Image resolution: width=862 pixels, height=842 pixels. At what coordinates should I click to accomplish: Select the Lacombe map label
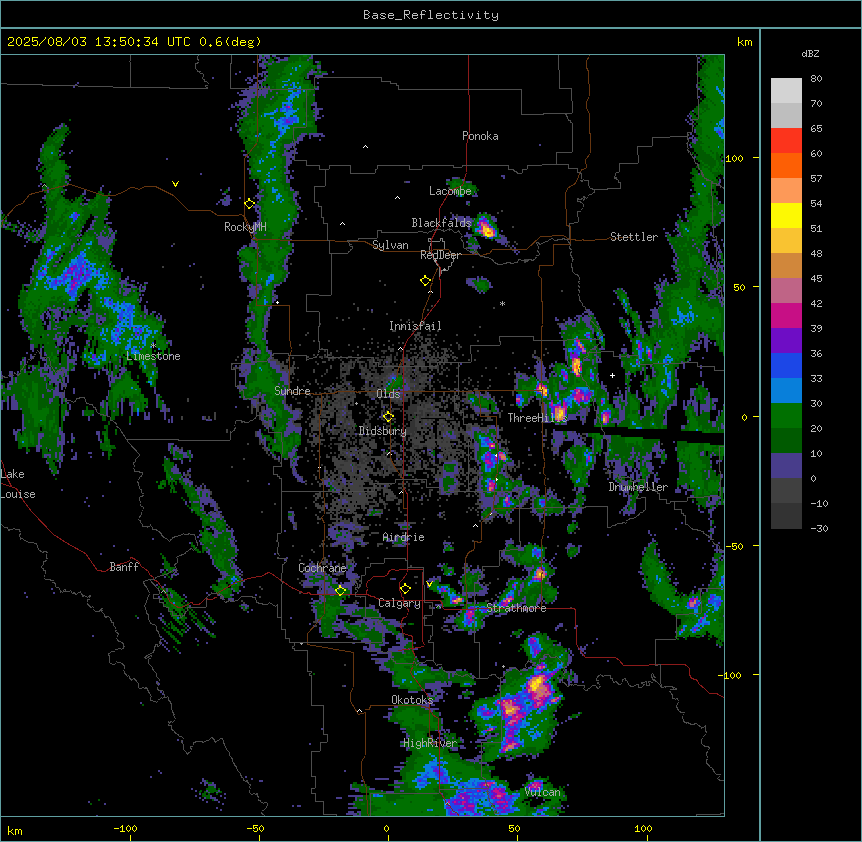pos(450,191)
